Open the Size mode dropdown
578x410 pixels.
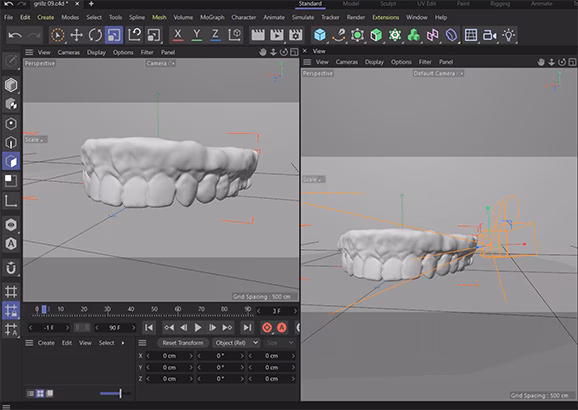[280, 343]
